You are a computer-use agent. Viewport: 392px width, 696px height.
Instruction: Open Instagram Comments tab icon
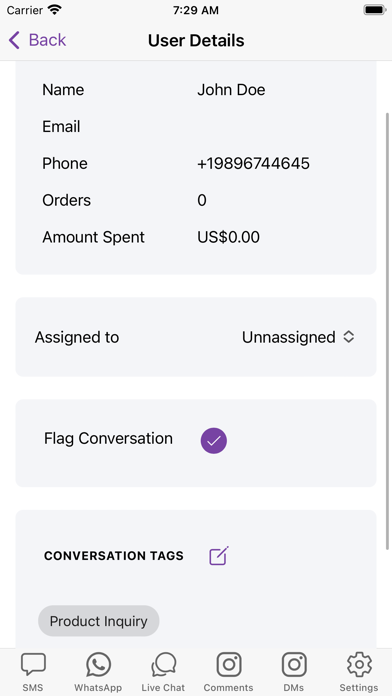[x=229, y=664]
